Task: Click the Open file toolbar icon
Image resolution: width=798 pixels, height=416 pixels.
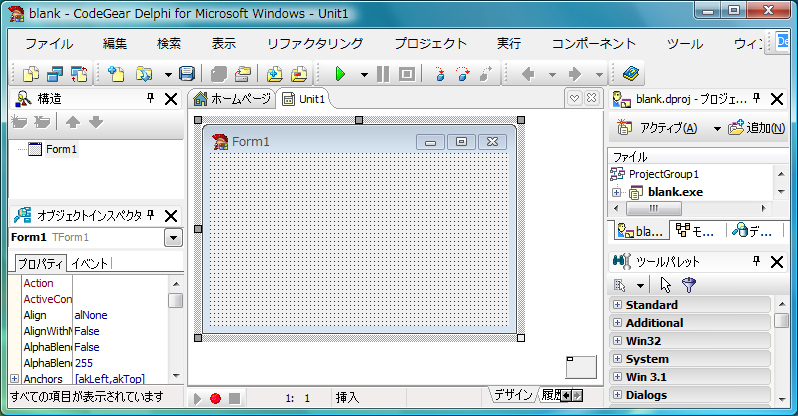Action: coord(144,74)
